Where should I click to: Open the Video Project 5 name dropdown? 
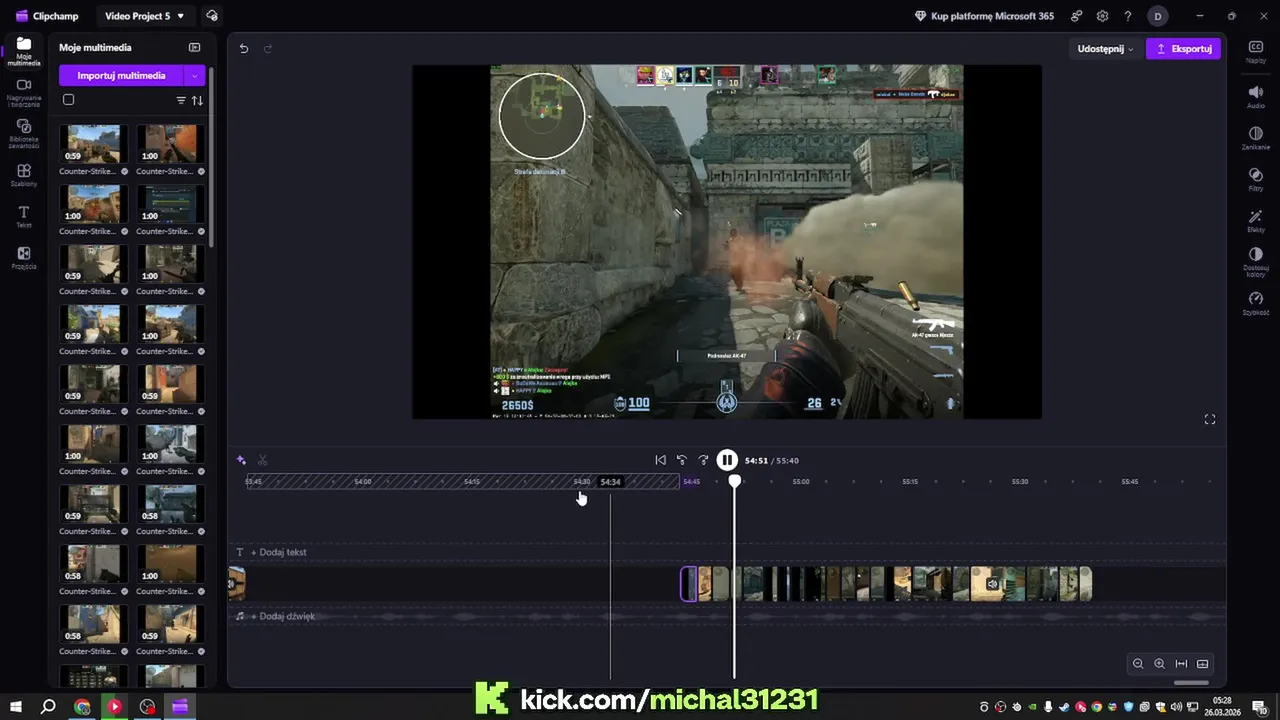point(145,16)
